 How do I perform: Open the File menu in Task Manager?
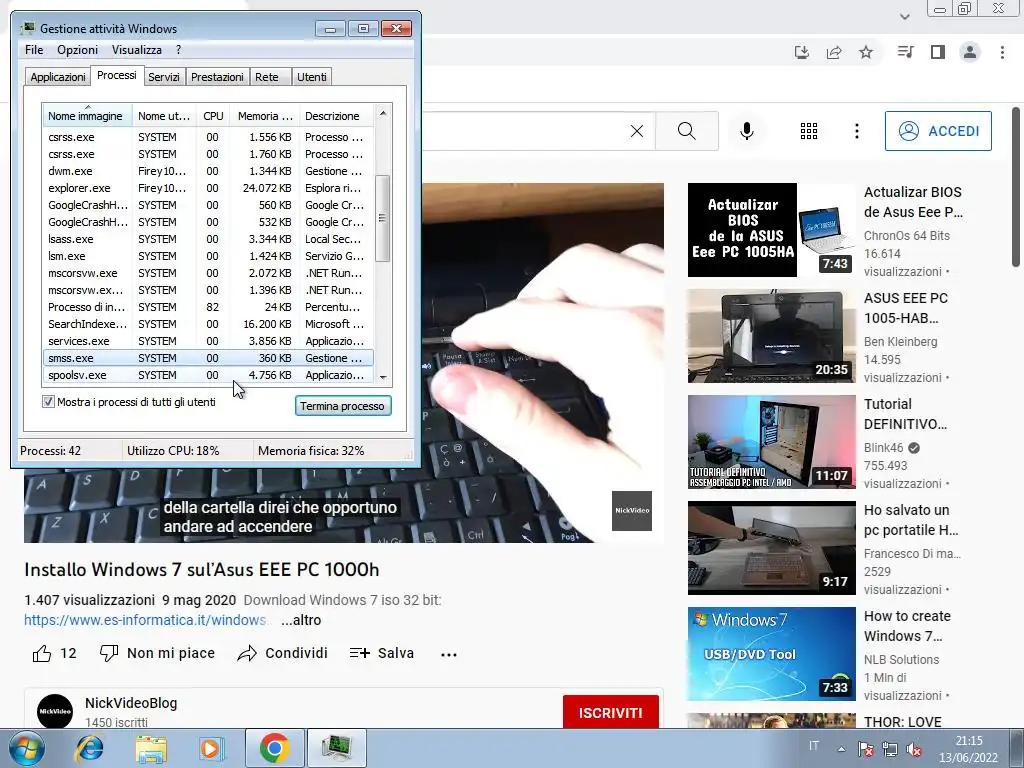tap(34, 50)
